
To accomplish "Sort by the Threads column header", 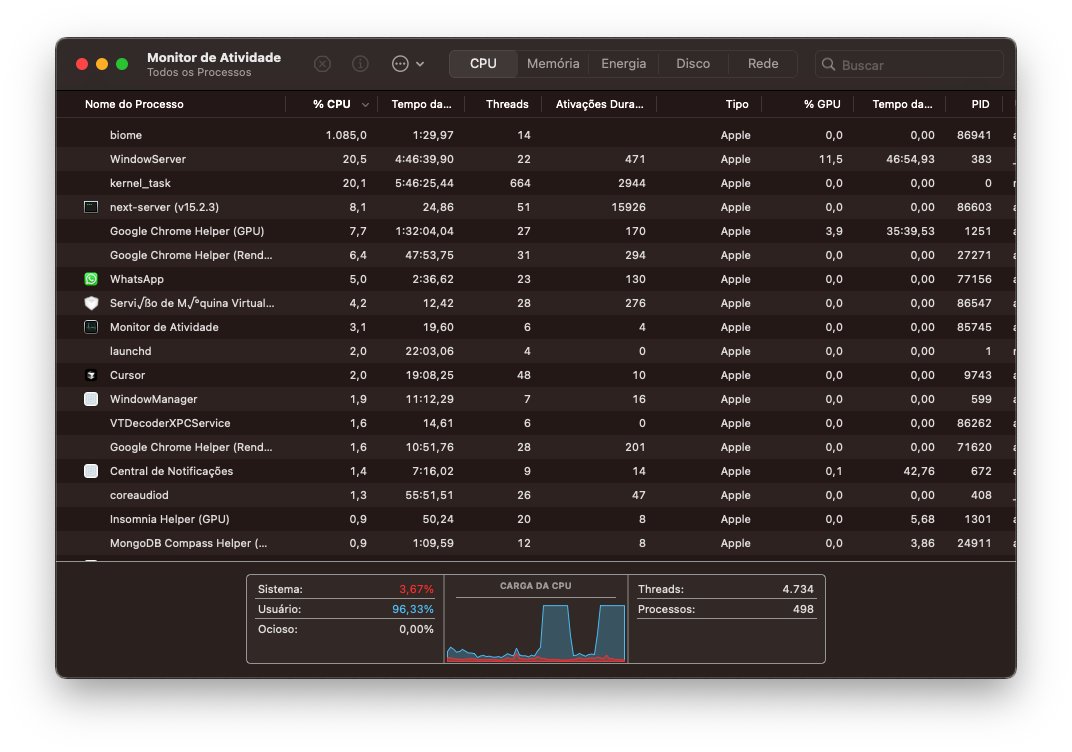I will click(x=507, y=104).
